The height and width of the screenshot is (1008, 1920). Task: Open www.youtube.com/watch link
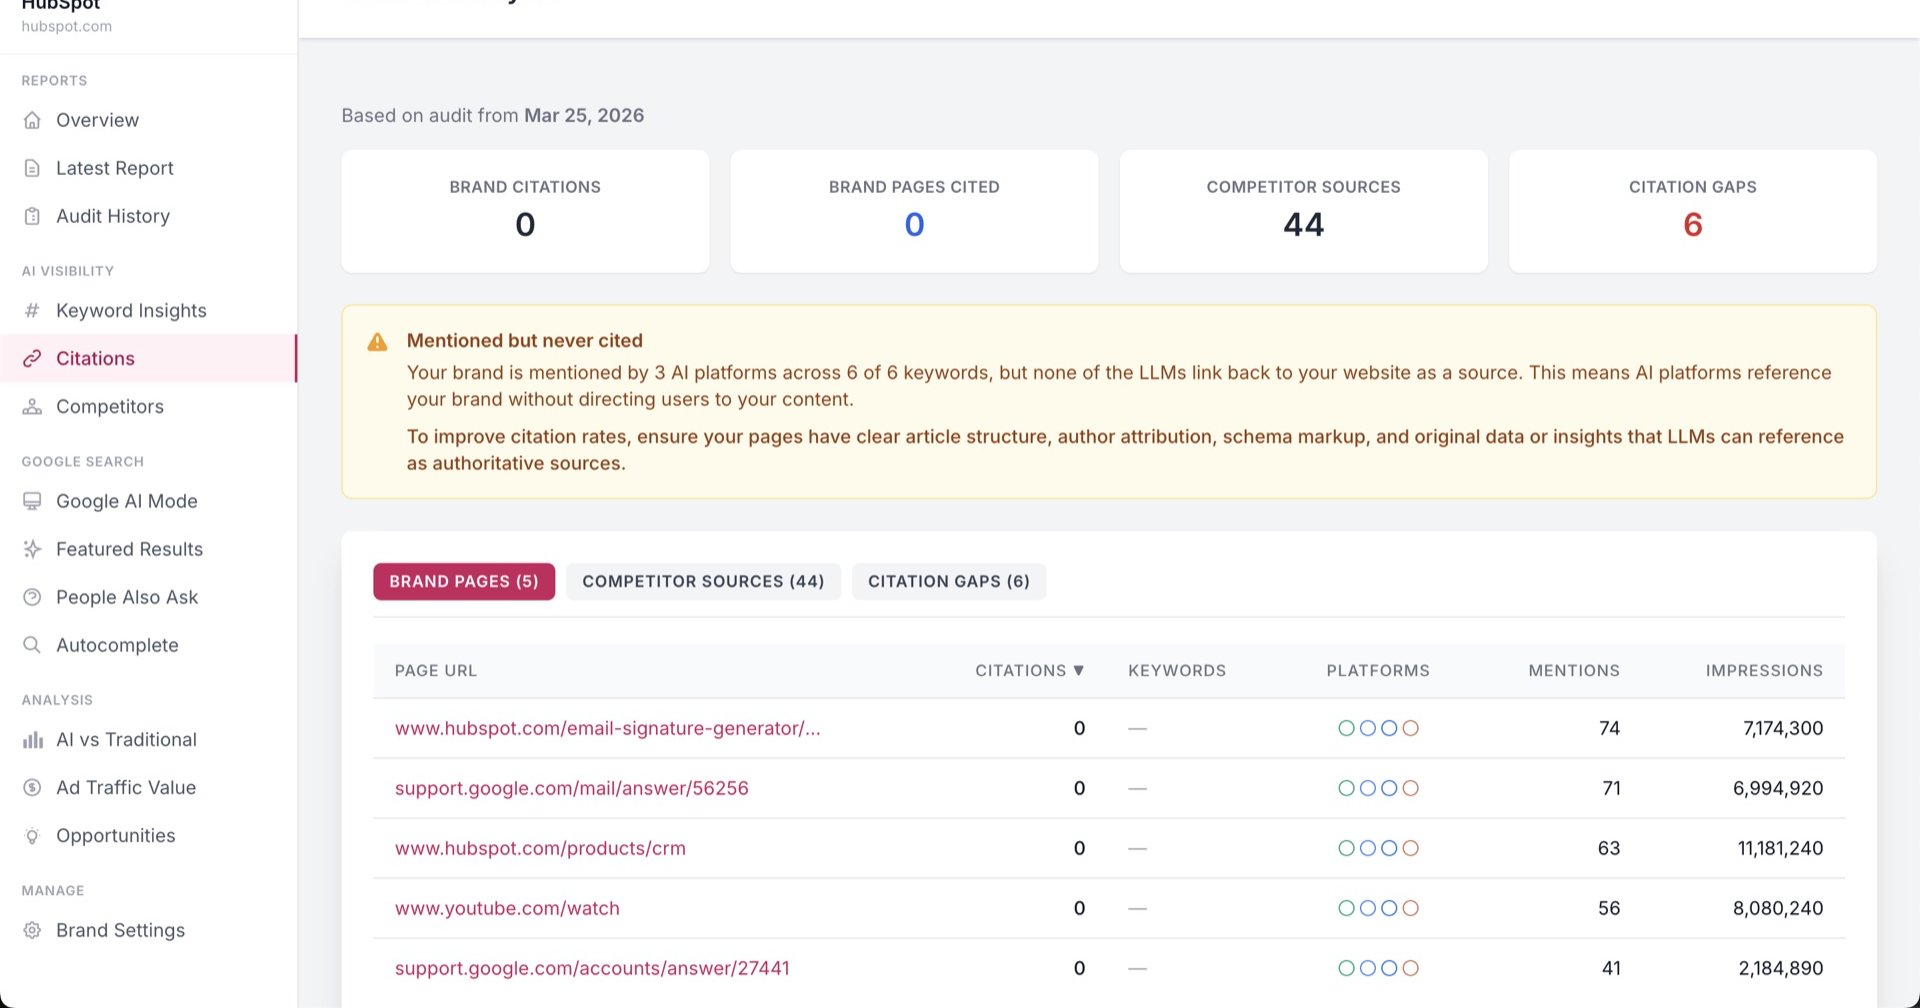point(507,908)
